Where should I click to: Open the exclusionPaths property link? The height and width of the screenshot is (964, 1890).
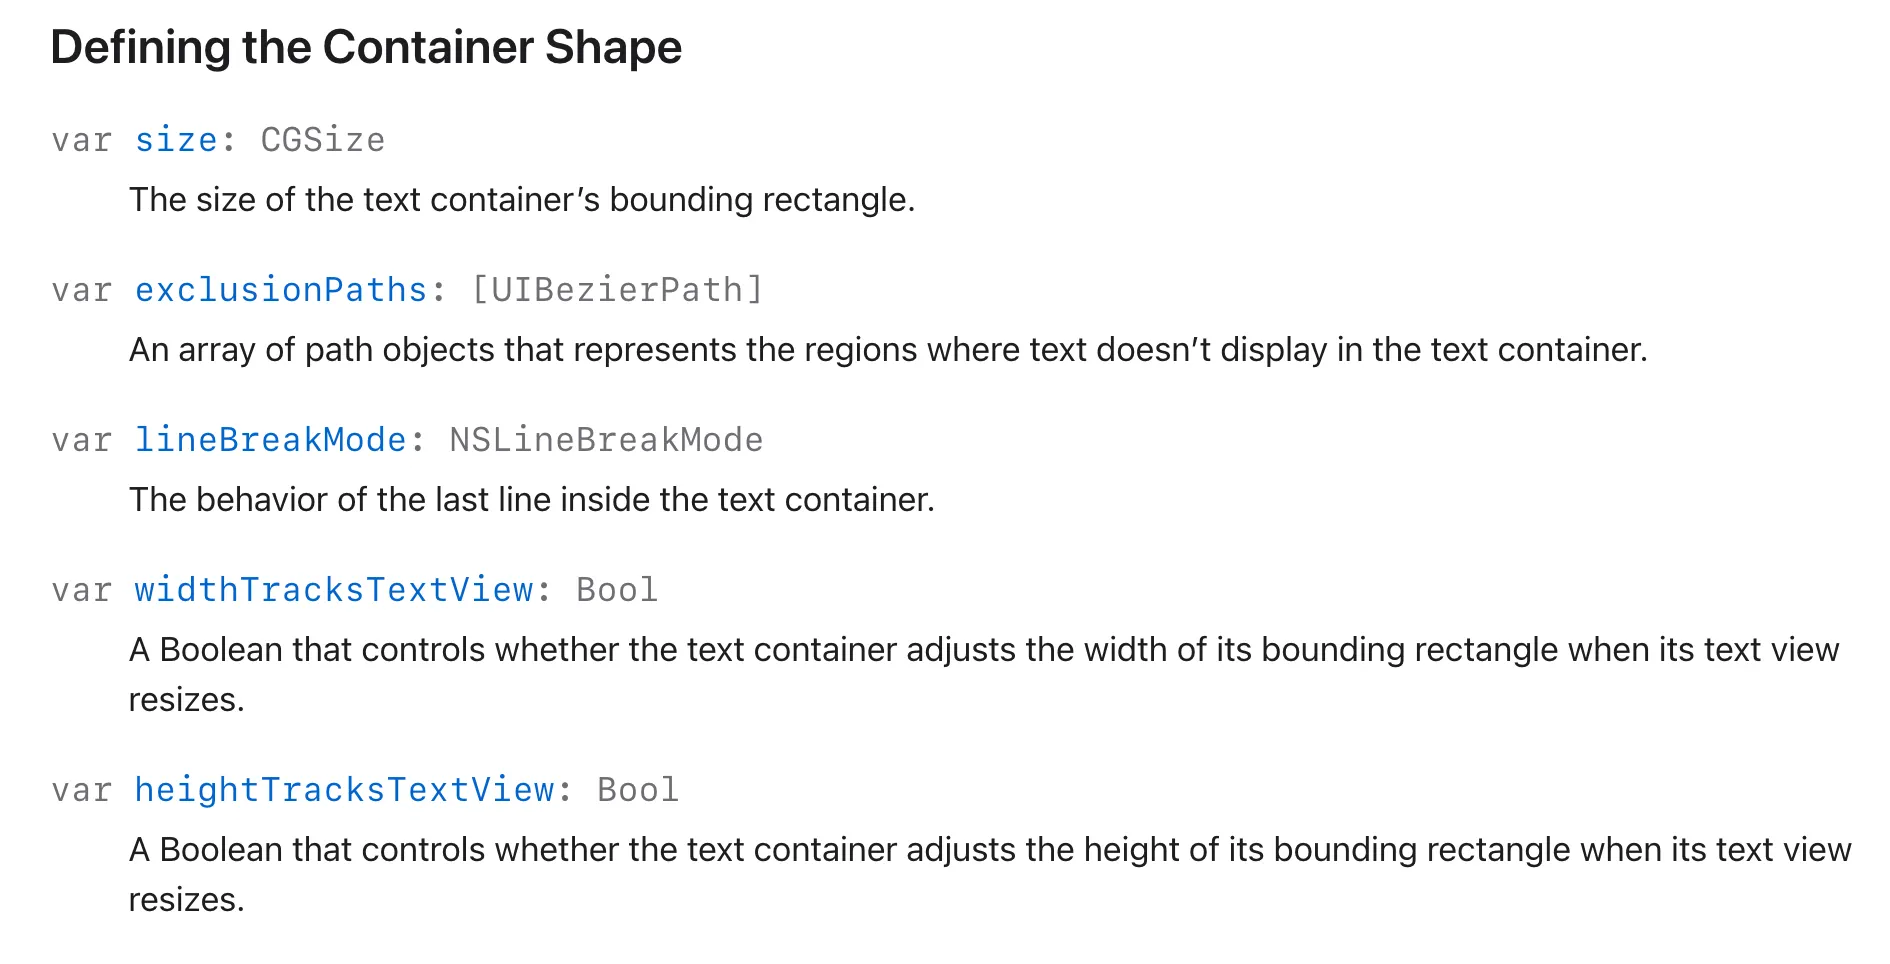281,290
